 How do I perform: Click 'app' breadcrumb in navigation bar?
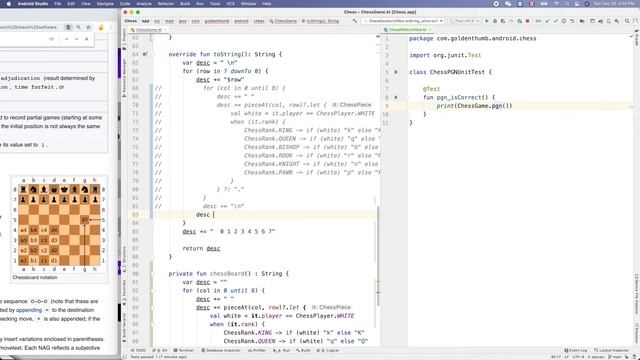pos(145,21)
